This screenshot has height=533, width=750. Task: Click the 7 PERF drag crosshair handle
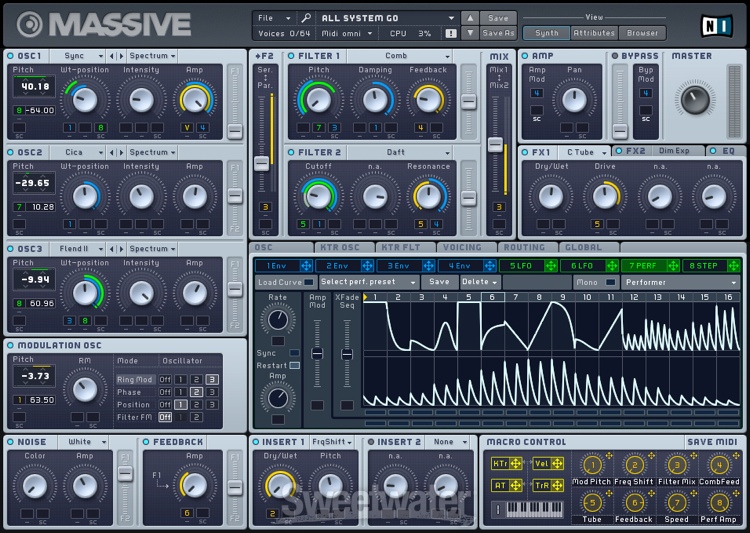tap(673, 266)
